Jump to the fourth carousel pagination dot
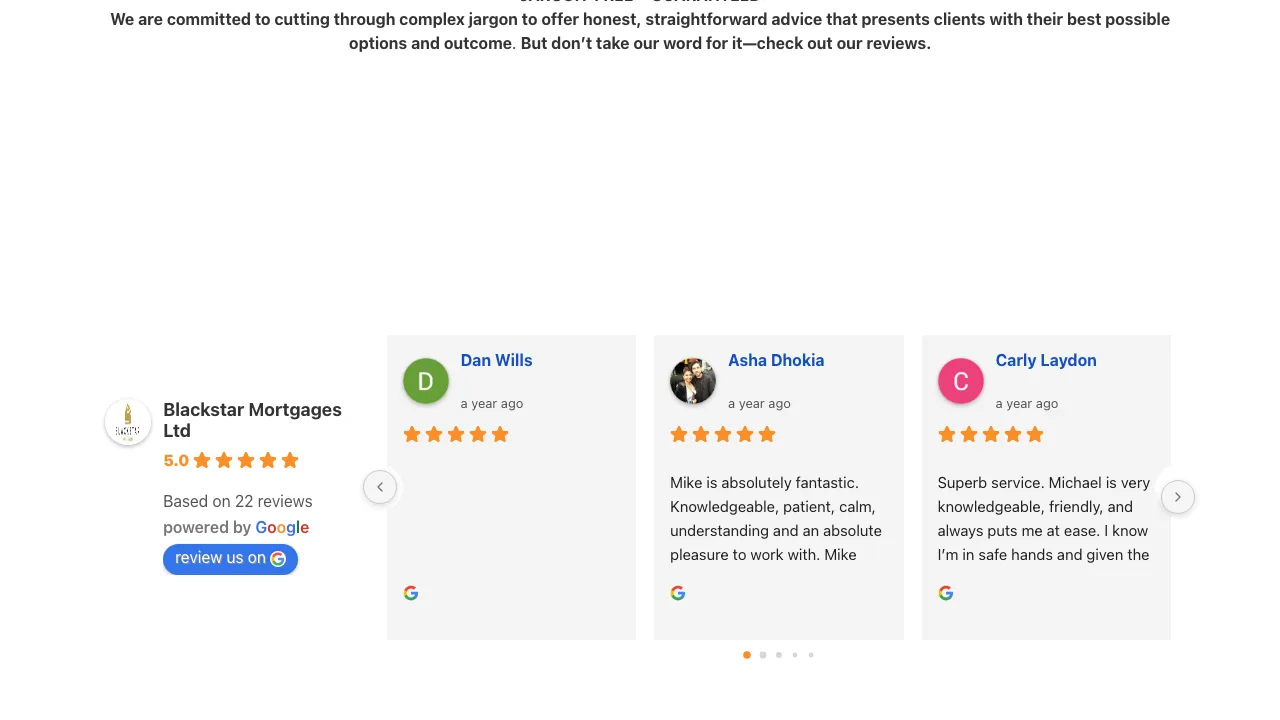 pyautogui.click(x=795, y=655)
